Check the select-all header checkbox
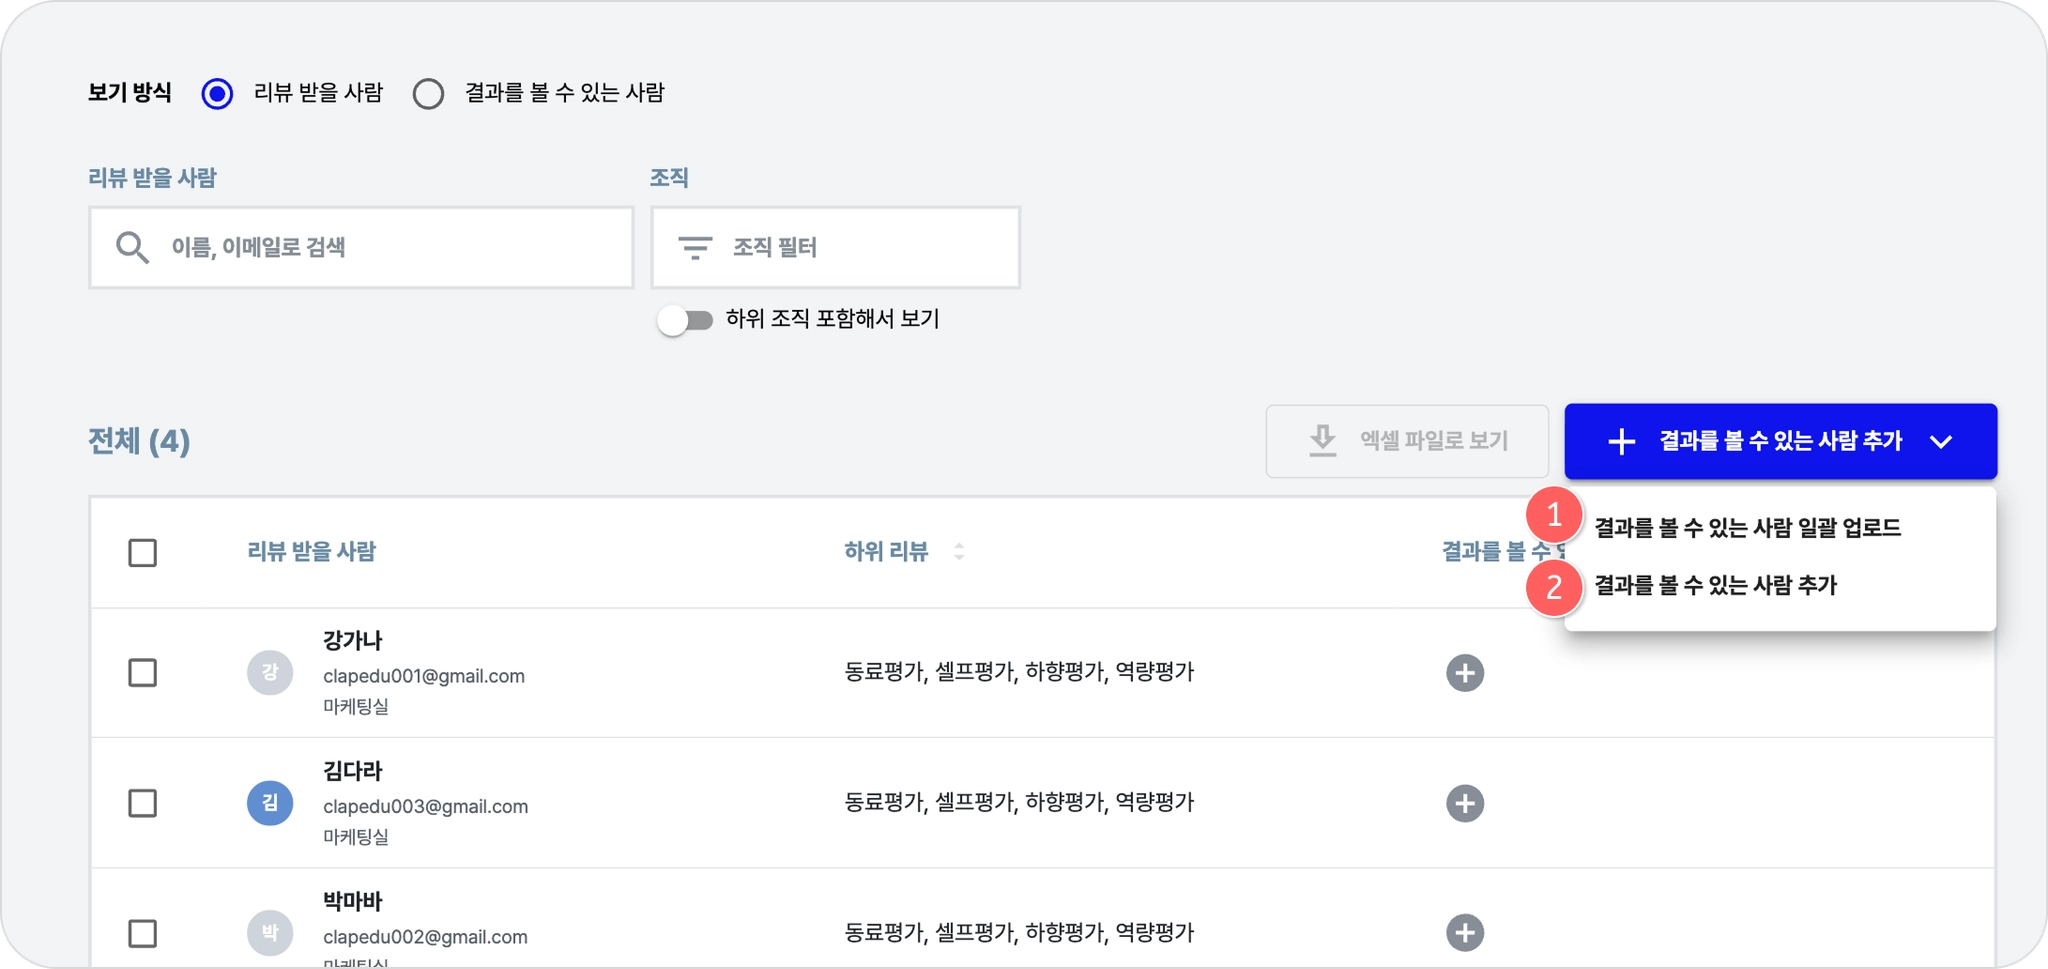Image resolution: width=2048 pixels, height=969 pixels. pyautogui.click(x=143, y=553)
